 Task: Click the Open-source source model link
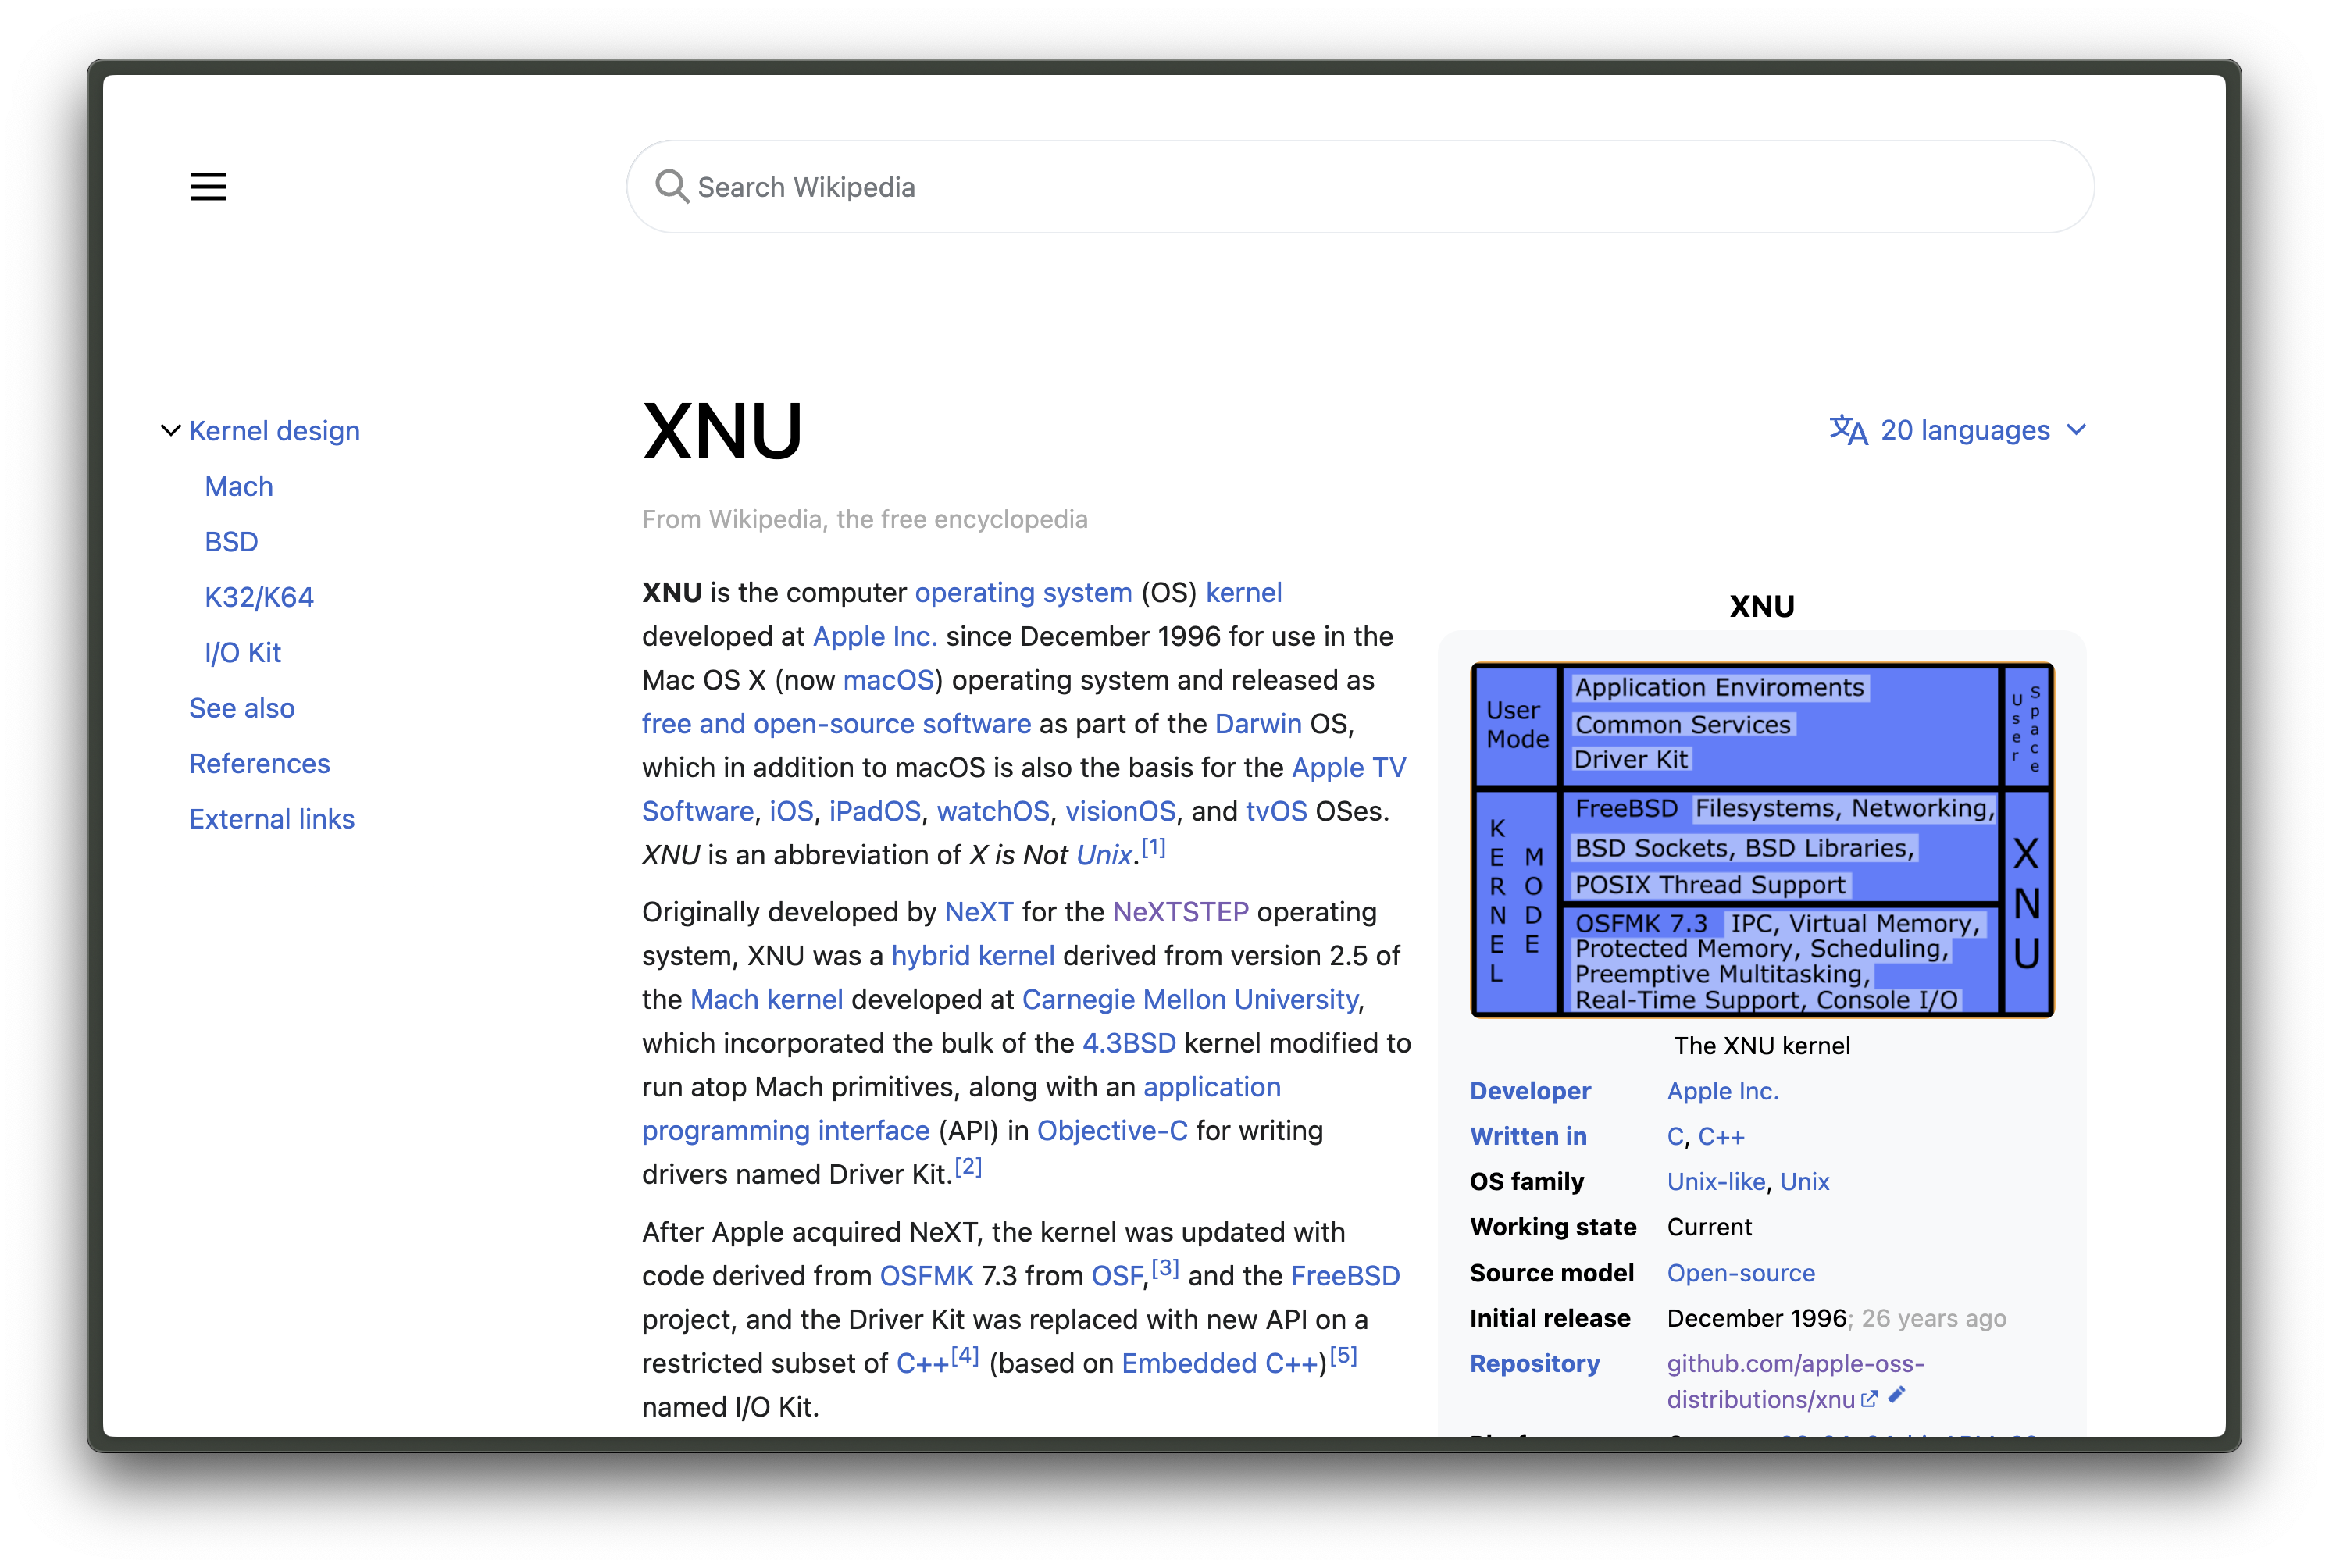pos(1739,1272)
